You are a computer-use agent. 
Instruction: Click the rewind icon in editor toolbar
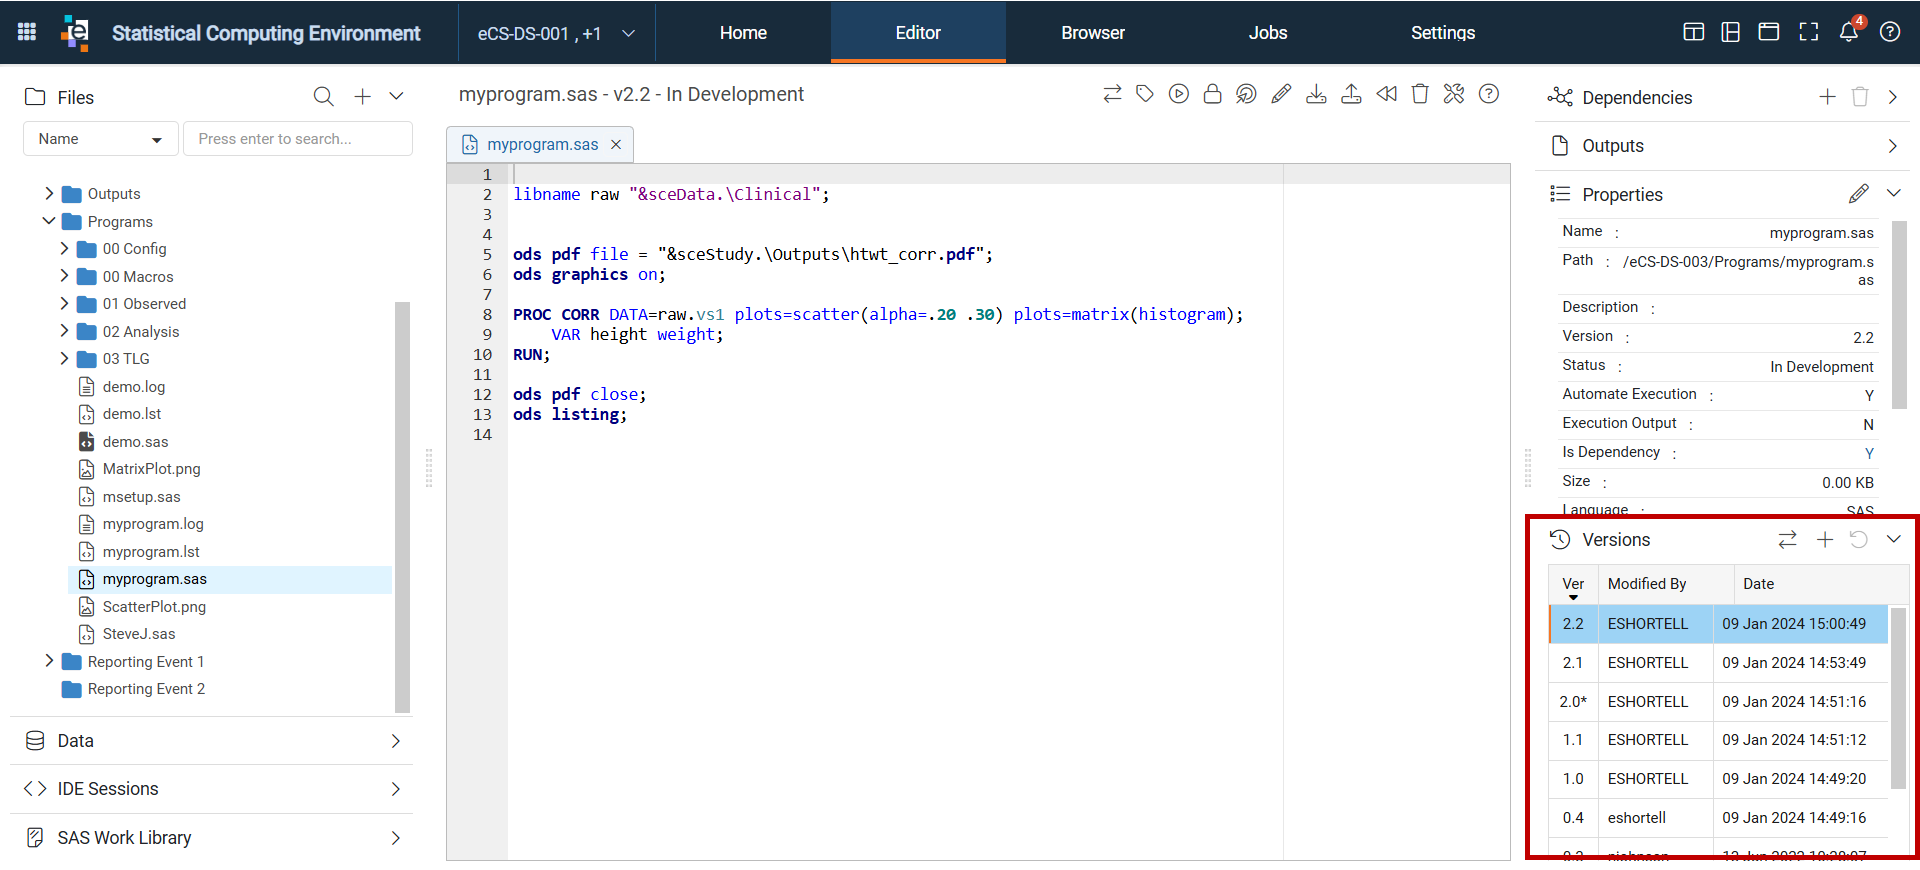tap(1386, 94)
